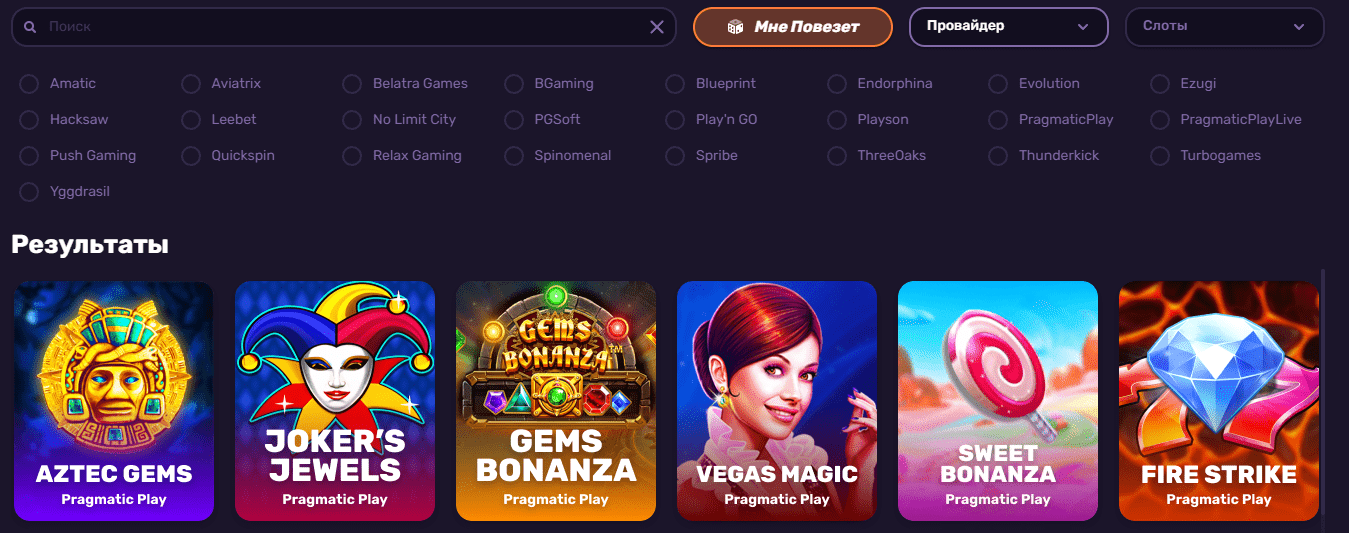Click the results vertical scrollbar

[1323, 400]
